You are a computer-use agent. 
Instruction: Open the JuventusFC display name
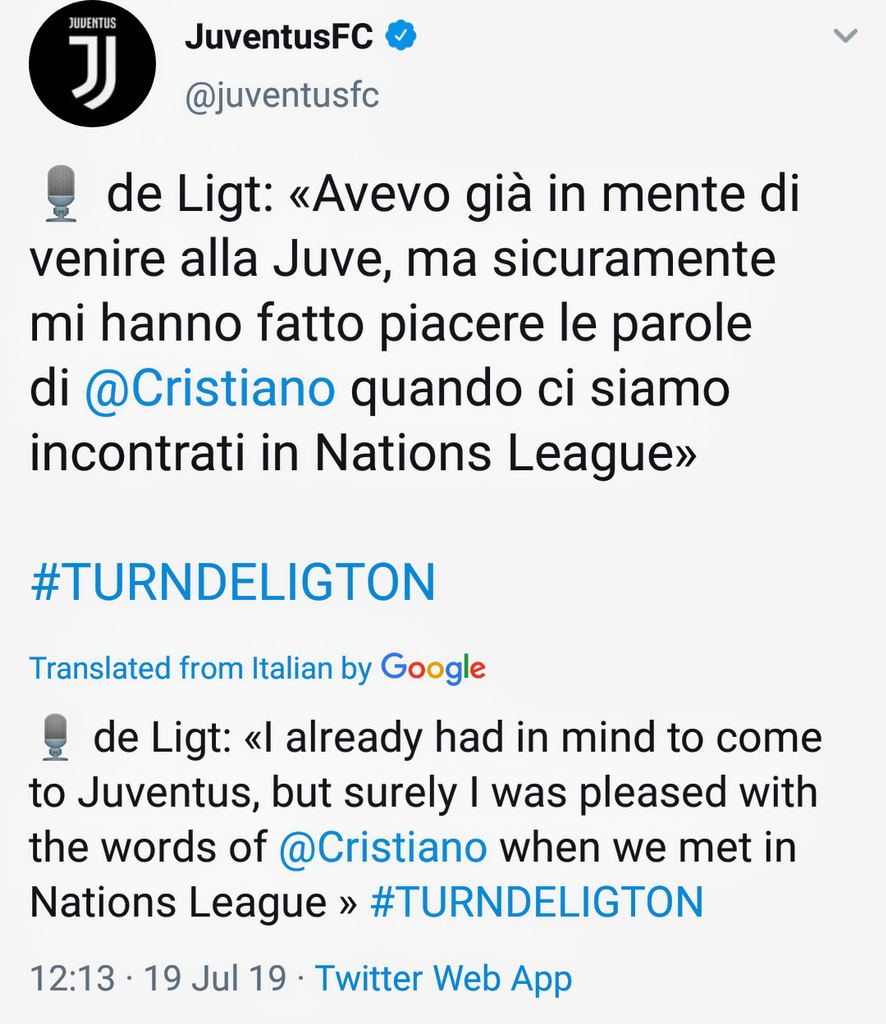(279, 37)
